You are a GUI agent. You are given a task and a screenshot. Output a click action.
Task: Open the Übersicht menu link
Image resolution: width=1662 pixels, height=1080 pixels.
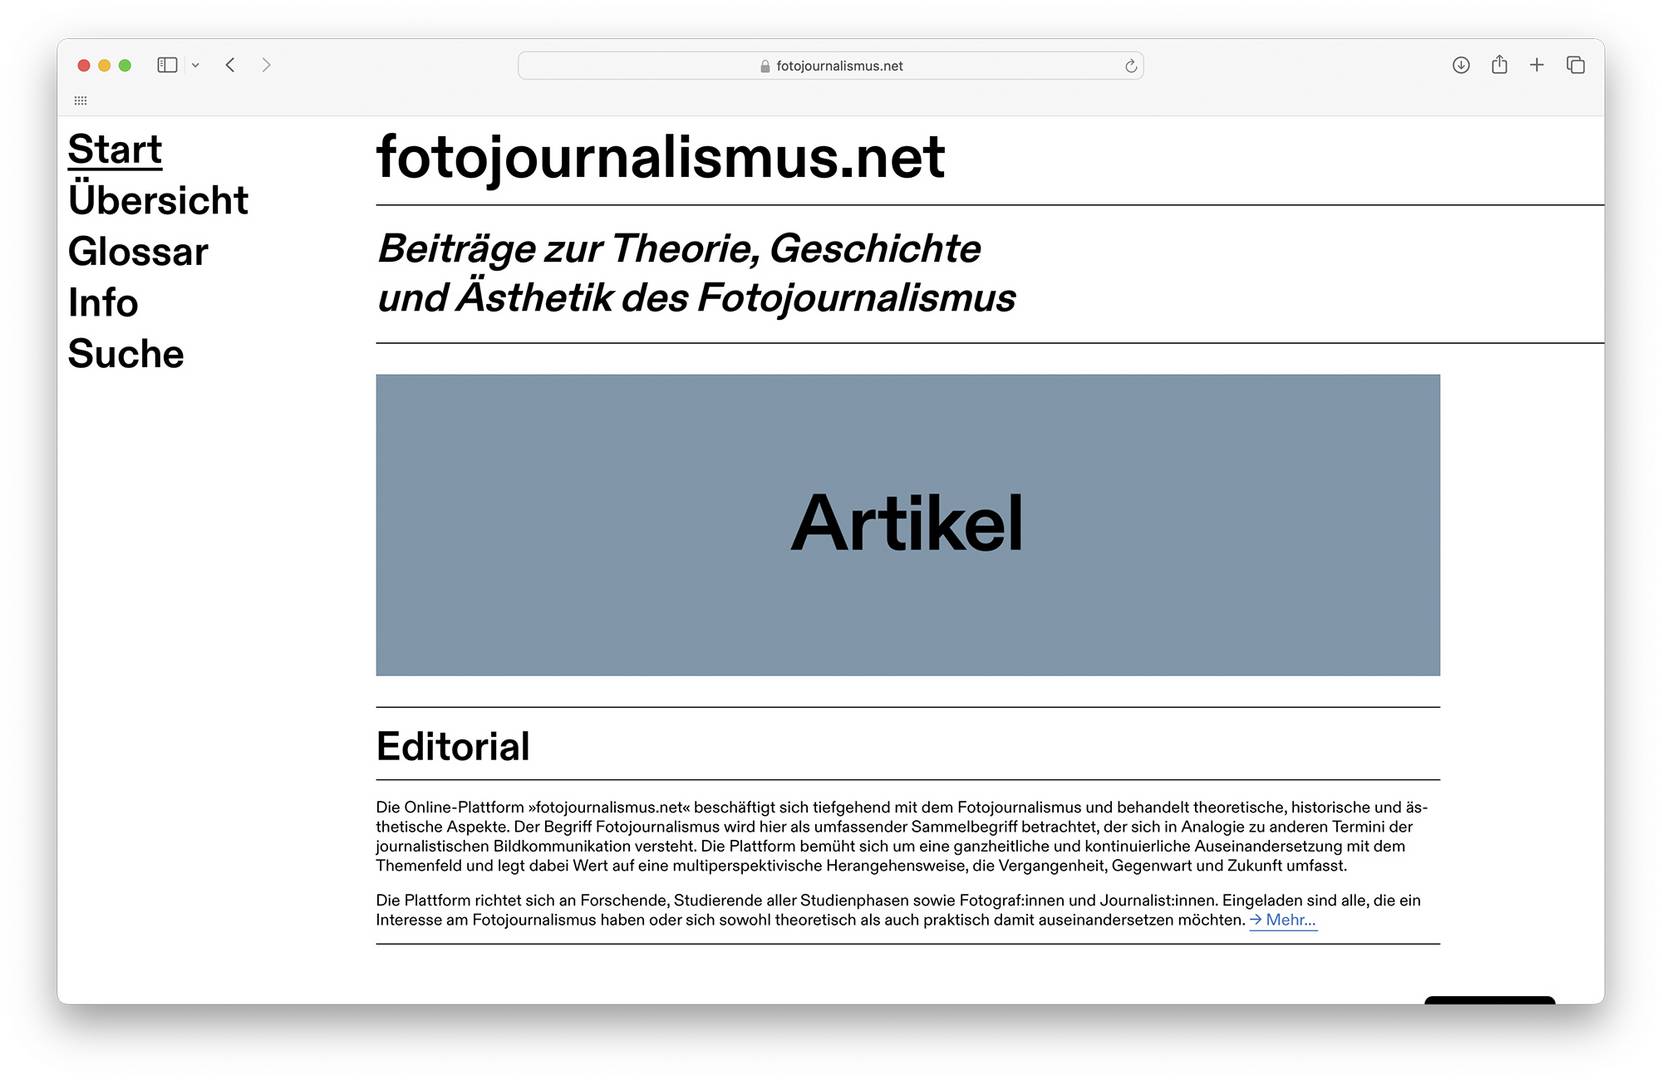click(x=158, y=199)
